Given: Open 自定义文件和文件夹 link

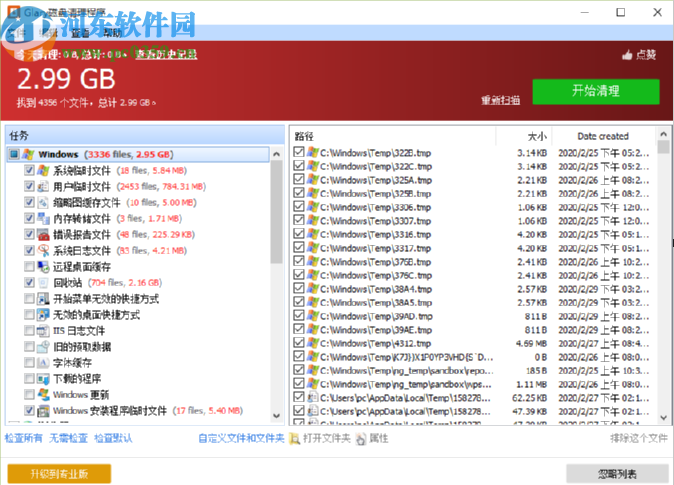Looking at the screenshot, I should 241,438.
